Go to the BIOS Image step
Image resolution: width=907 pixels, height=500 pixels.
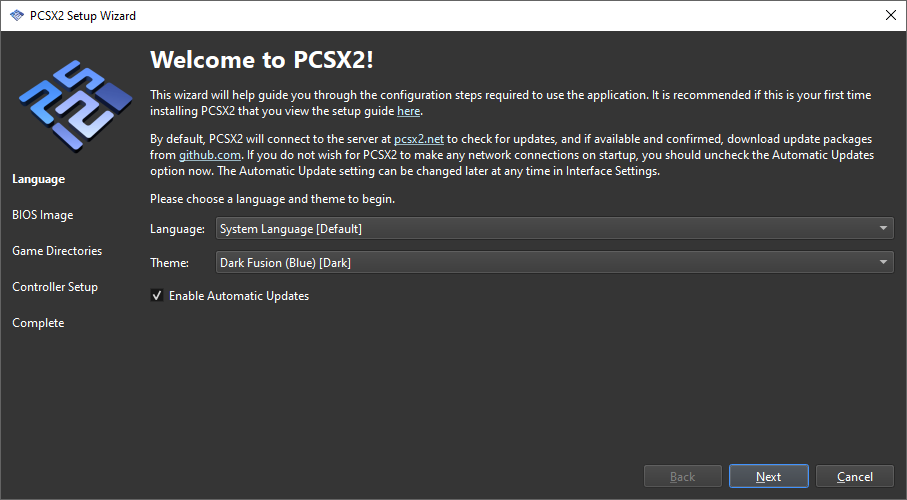43,215
